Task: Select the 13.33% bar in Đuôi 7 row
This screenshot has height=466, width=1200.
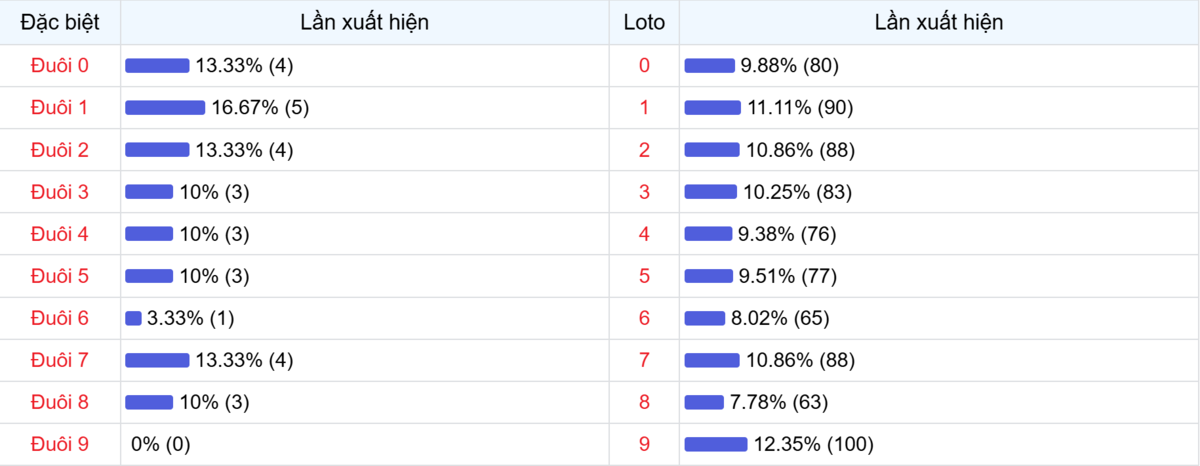Action: [157, 360]
